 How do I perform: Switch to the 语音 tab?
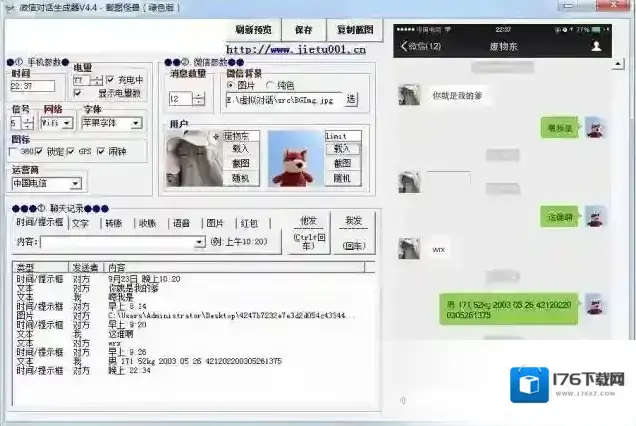click(x=181, y=224)
